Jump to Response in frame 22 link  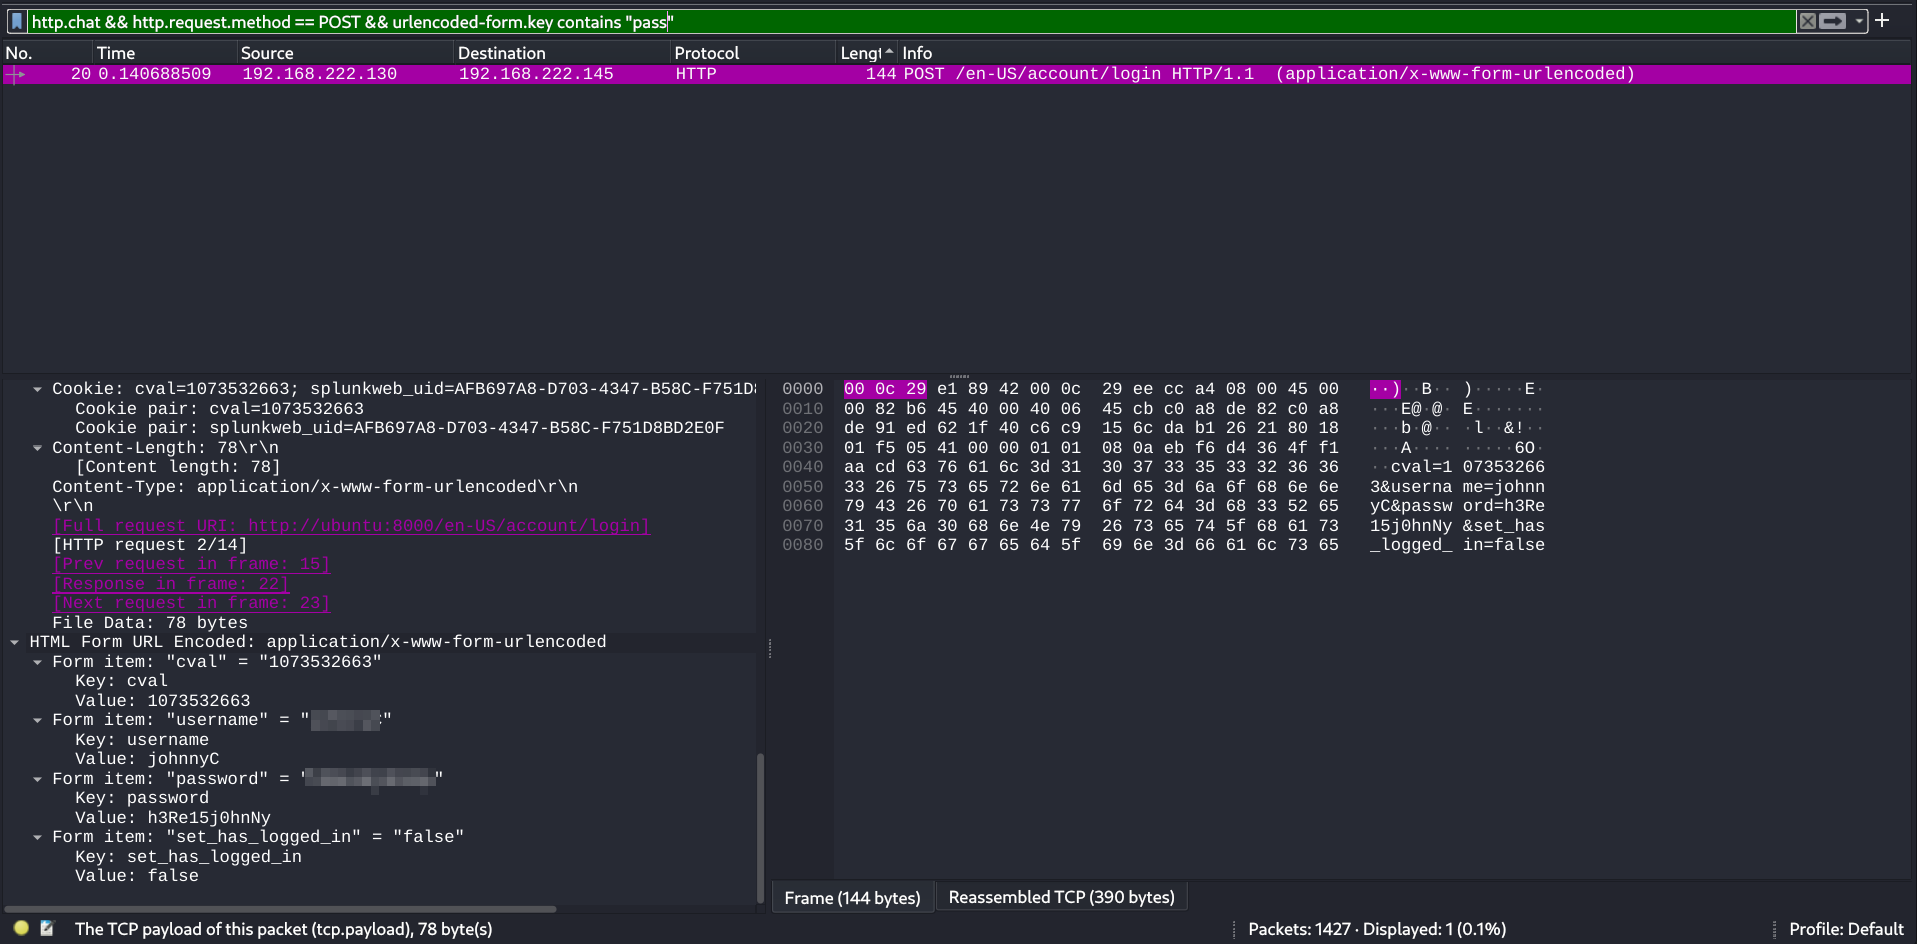(170, 584)
